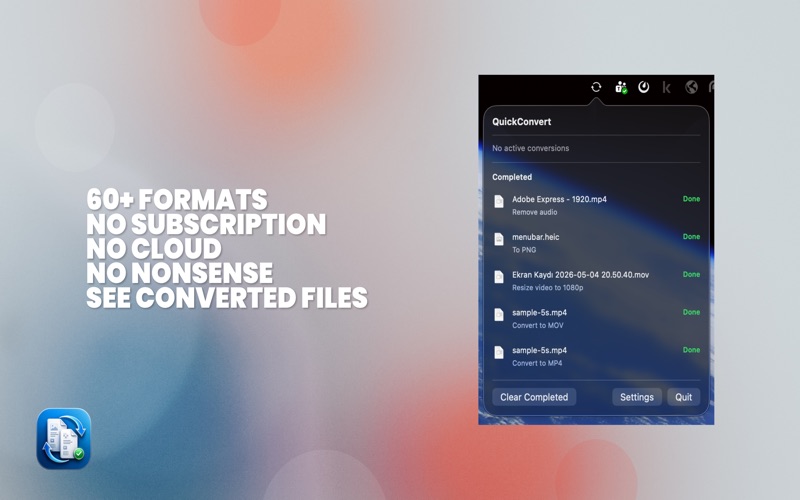Click the QuickConvert app icon with green checkmark
Image resolution: width=800 pixels, height=500 pixels.
coord(64,438)
